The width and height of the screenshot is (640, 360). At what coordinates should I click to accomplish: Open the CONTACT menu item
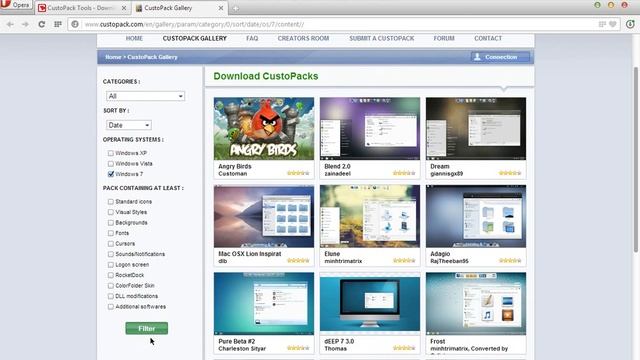[x=488, y=38]
